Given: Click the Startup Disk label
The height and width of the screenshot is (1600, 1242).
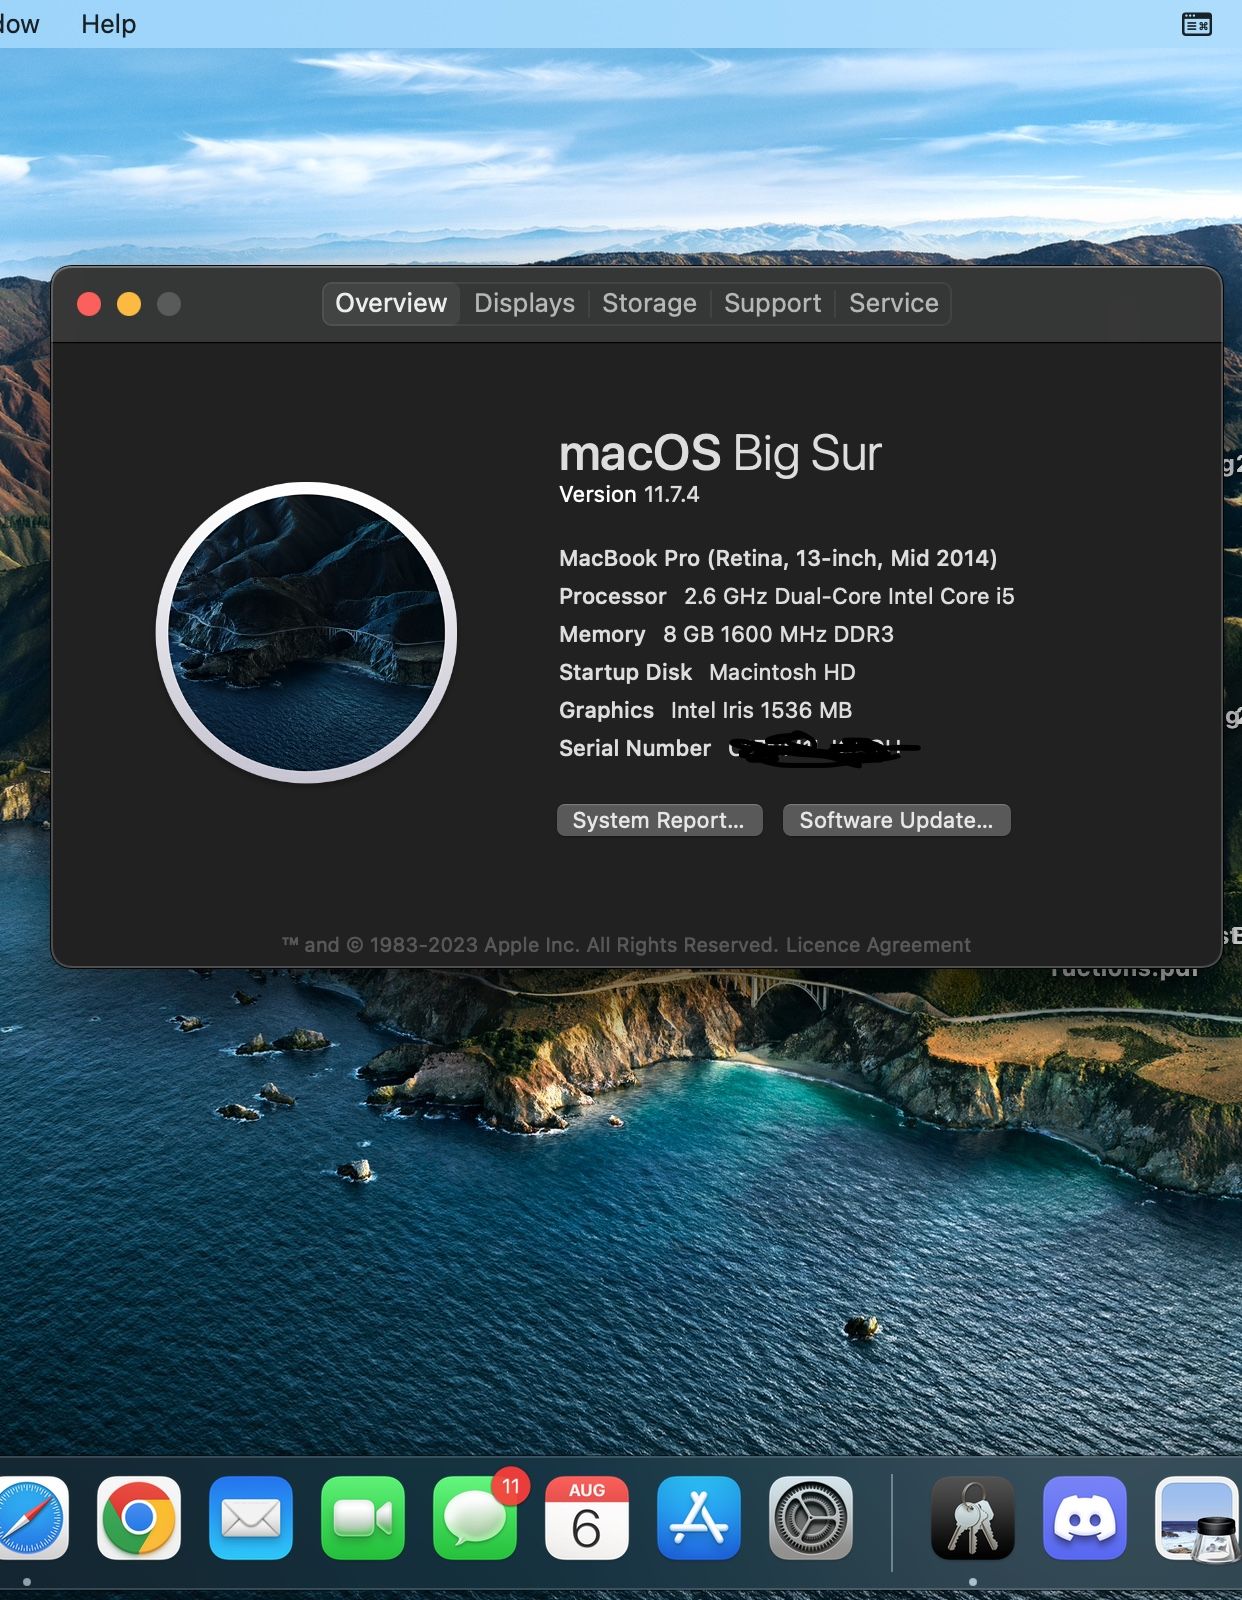Looking at the screenshot, I should [625, 672].
